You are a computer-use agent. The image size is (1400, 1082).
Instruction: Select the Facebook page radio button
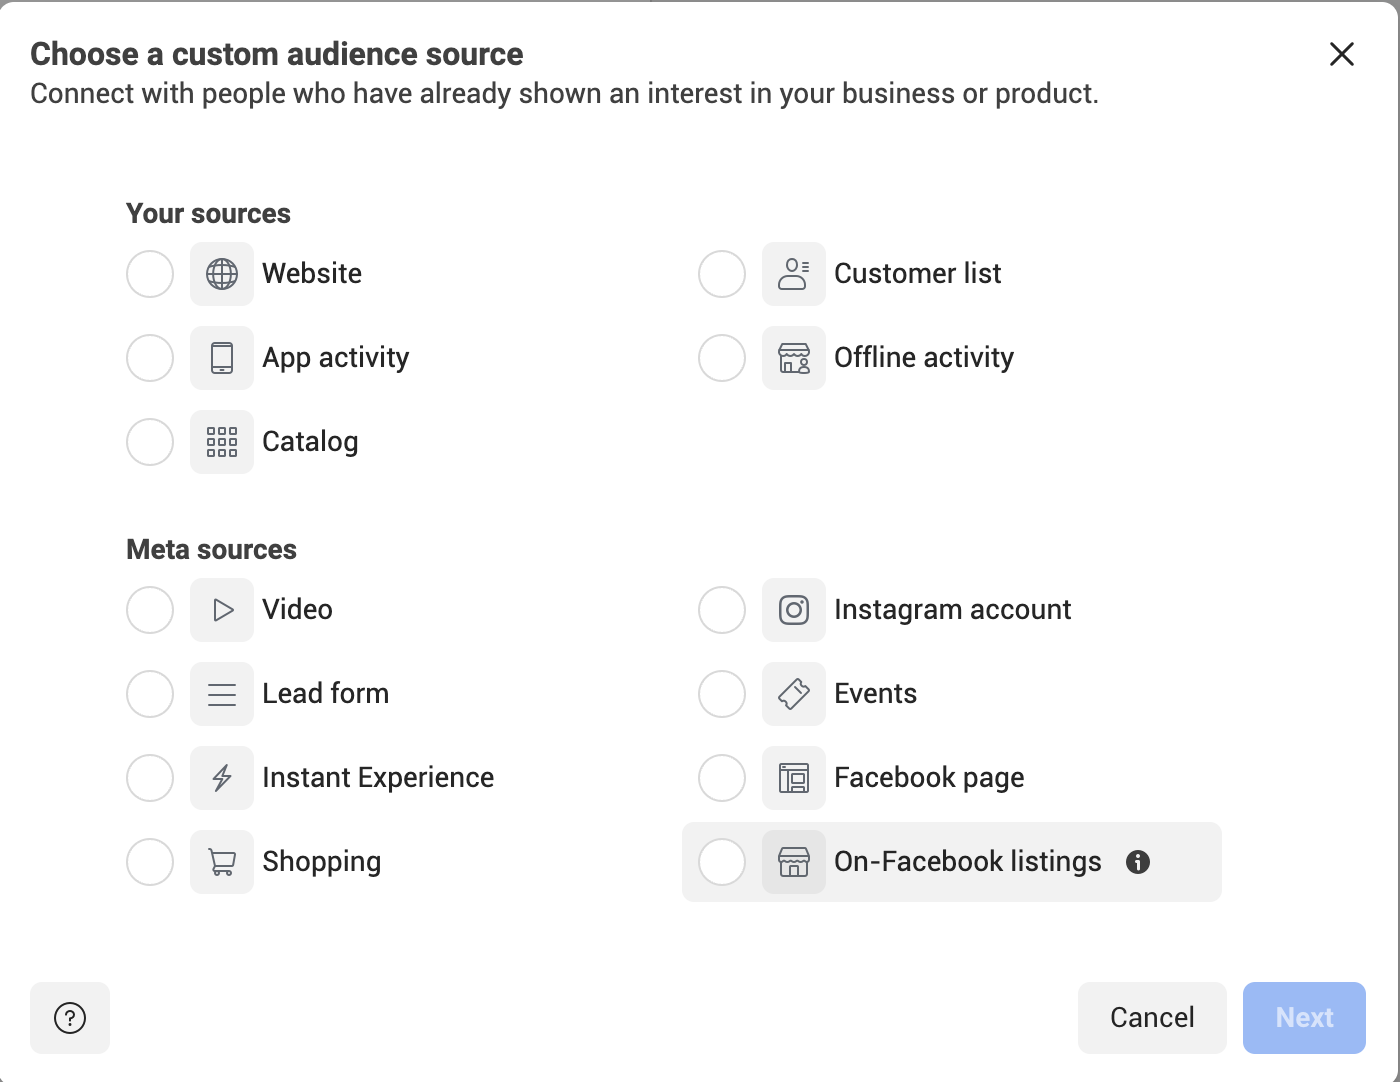[x=722, y=778]
